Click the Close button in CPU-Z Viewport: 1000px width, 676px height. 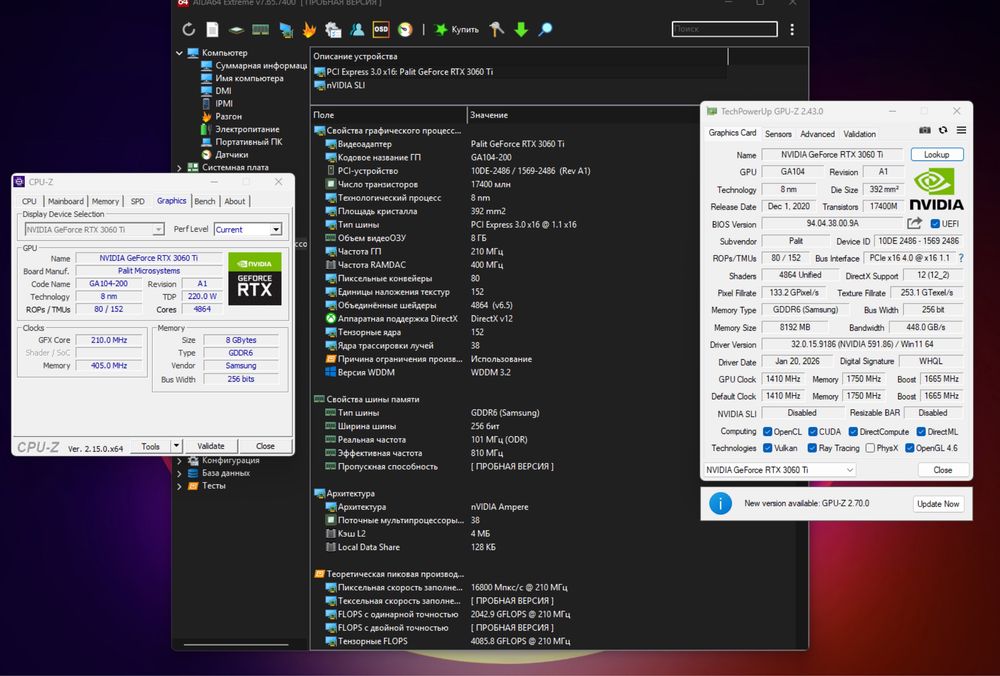pyautogui.click(x=265, y=446)
